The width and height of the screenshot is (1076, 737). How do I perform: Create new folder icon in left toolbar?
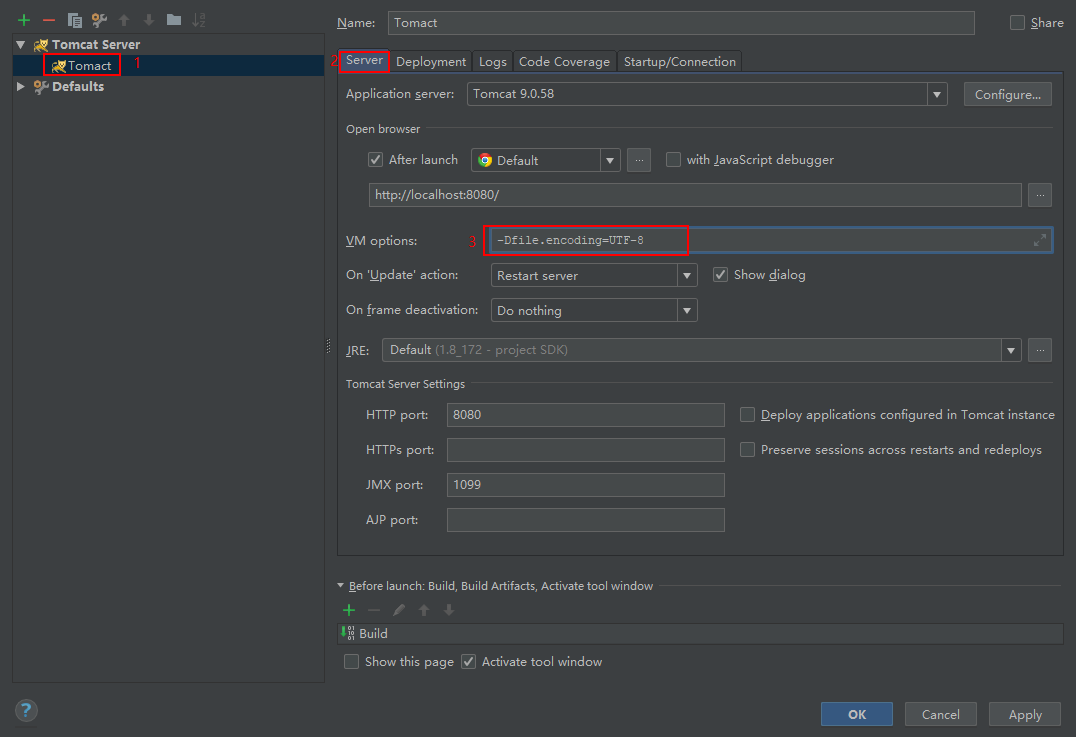click(174, 20)
